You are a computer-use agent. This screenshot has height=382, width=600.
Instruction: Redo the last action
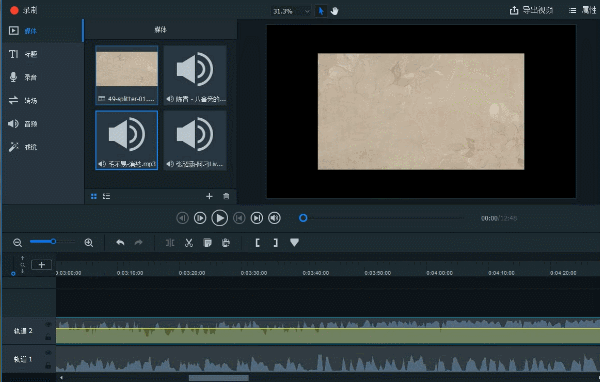click(x=139, y=243)
